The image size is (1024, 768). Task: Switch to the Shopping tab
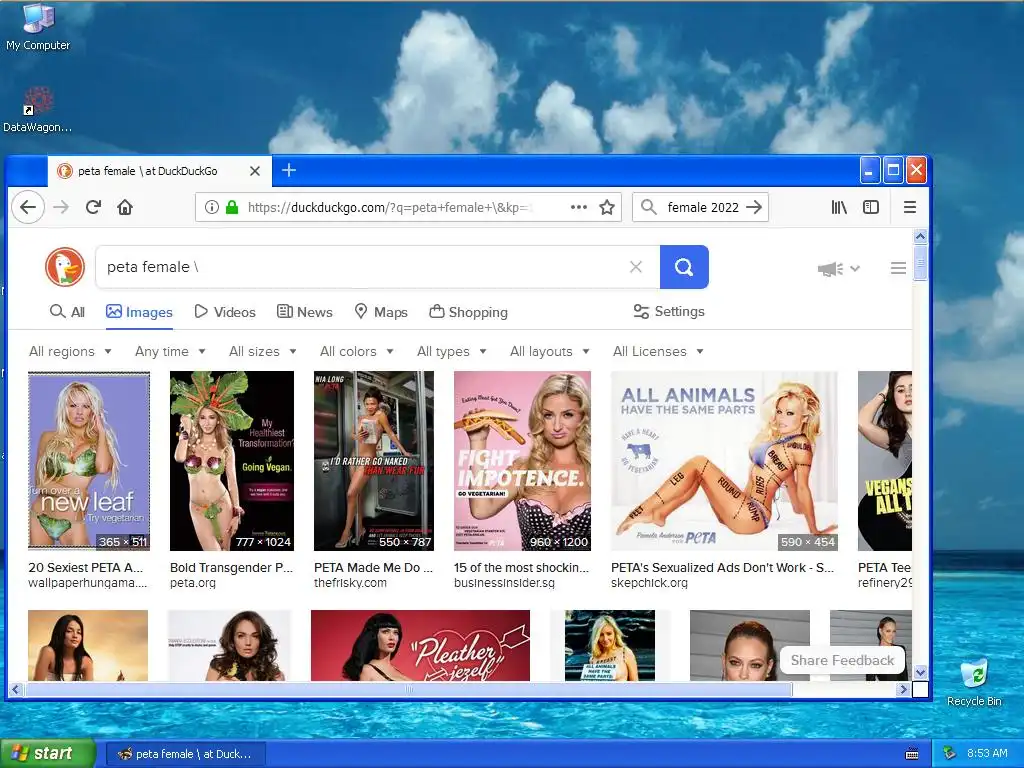point(468,312)
